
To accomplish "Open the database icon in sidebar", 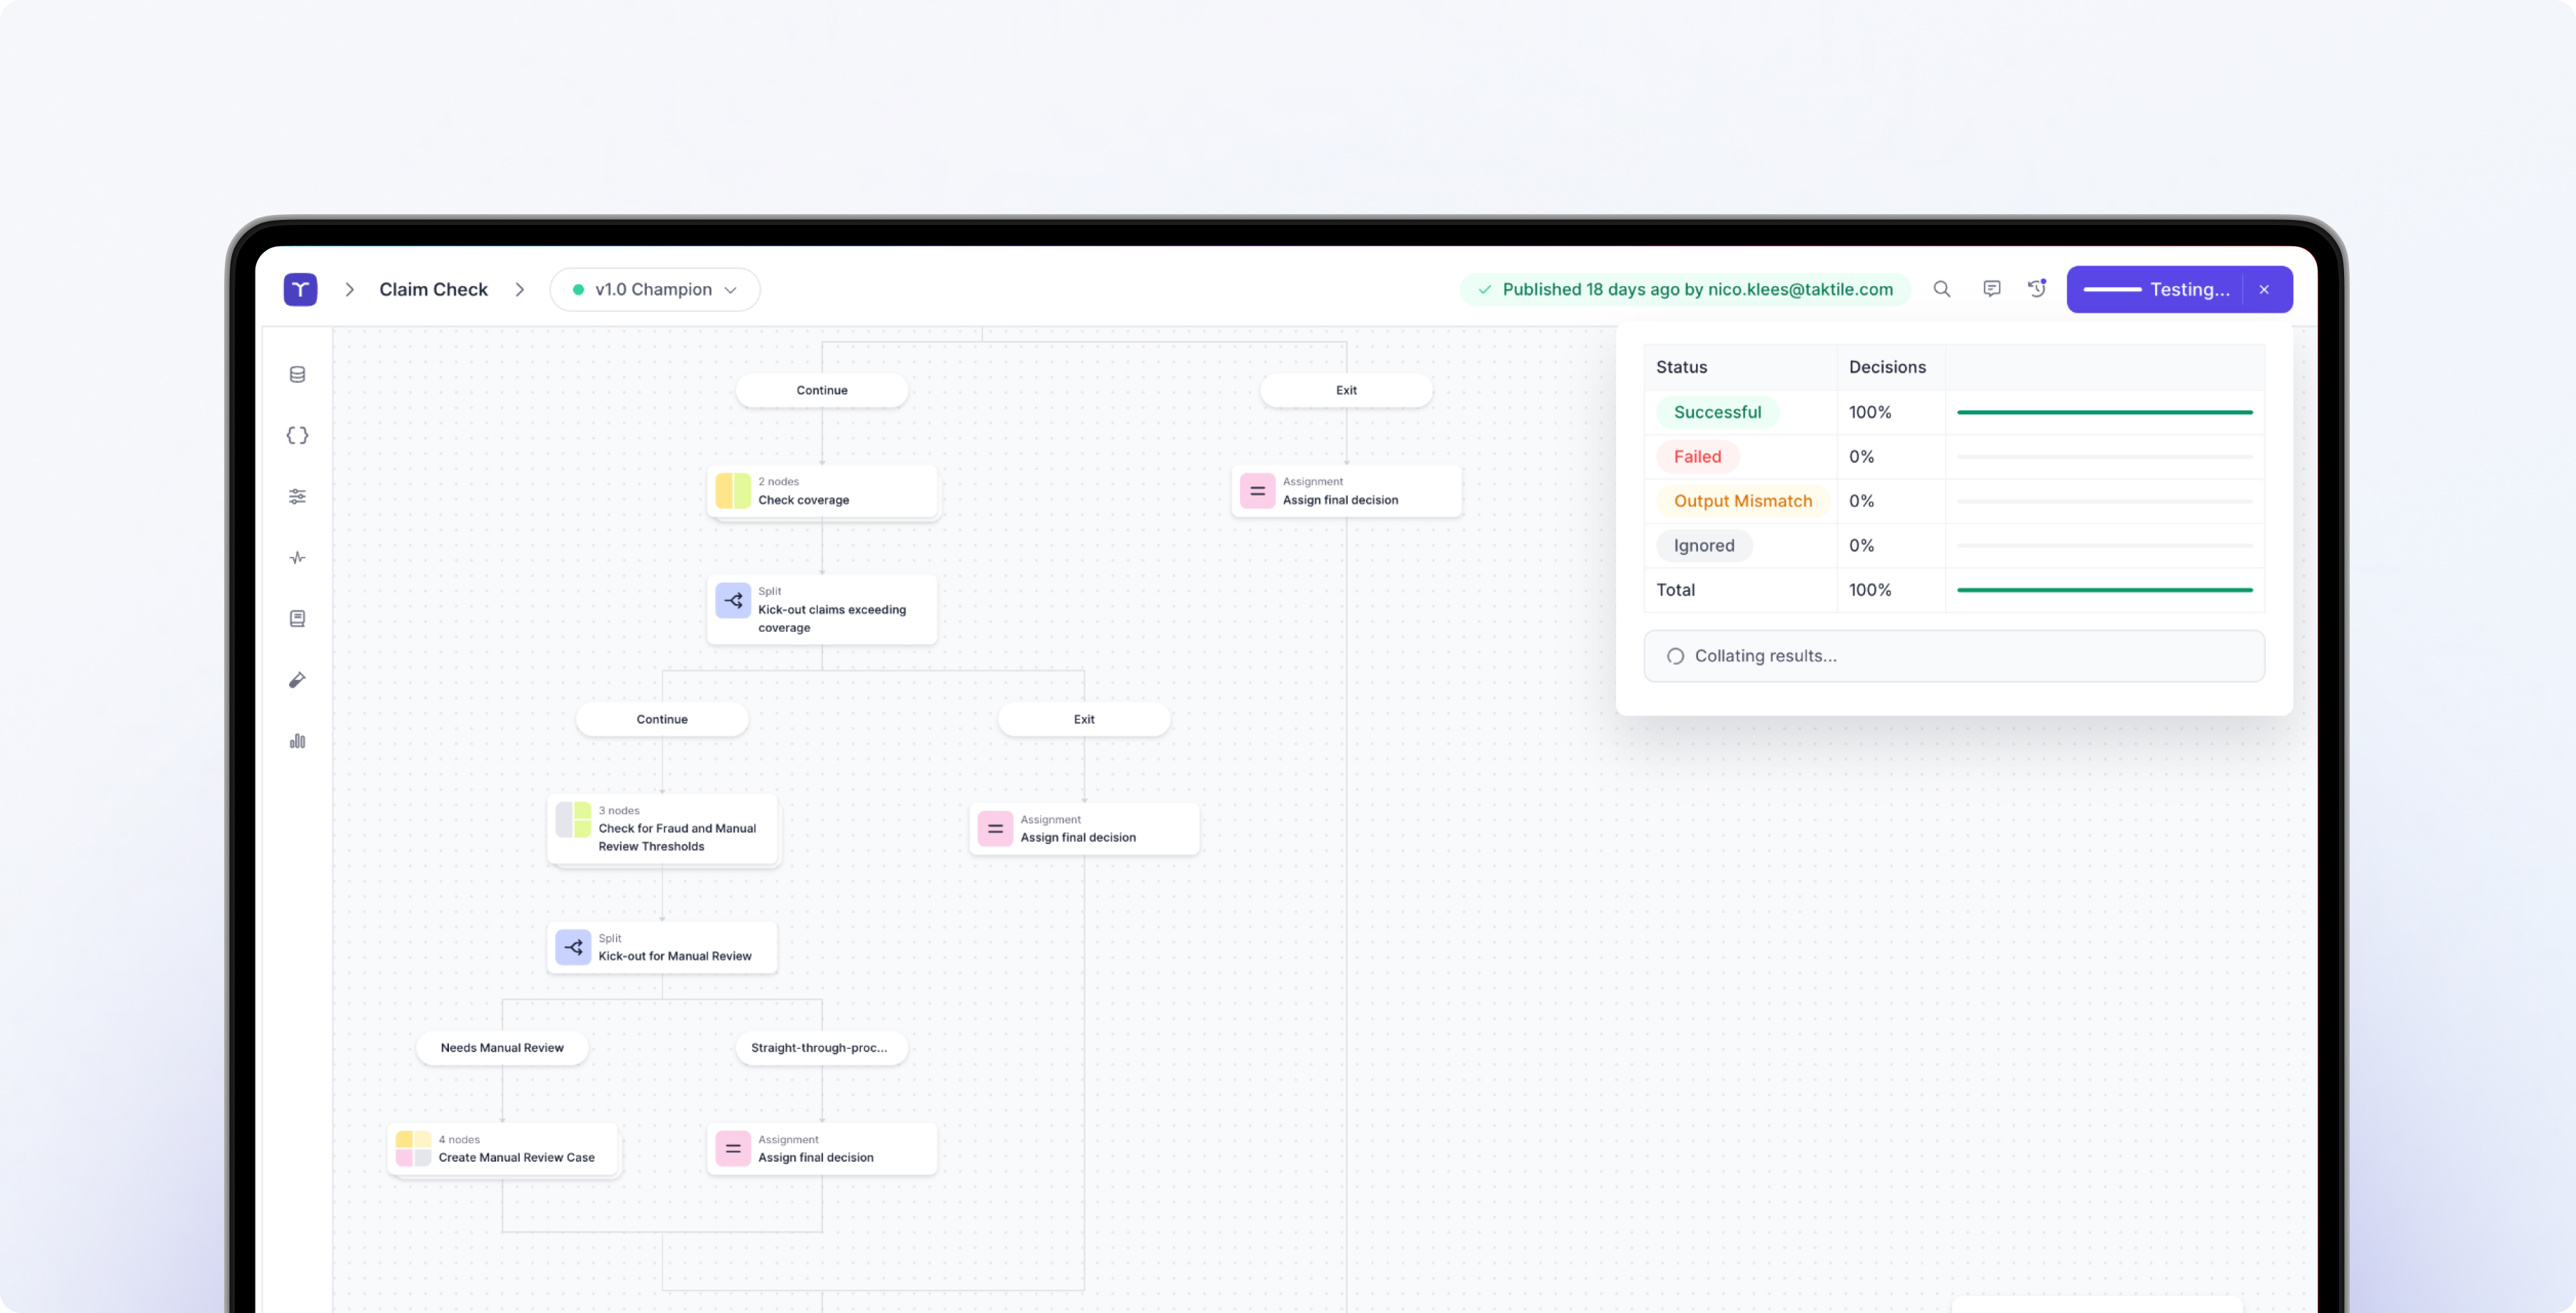I will (297, 374).
